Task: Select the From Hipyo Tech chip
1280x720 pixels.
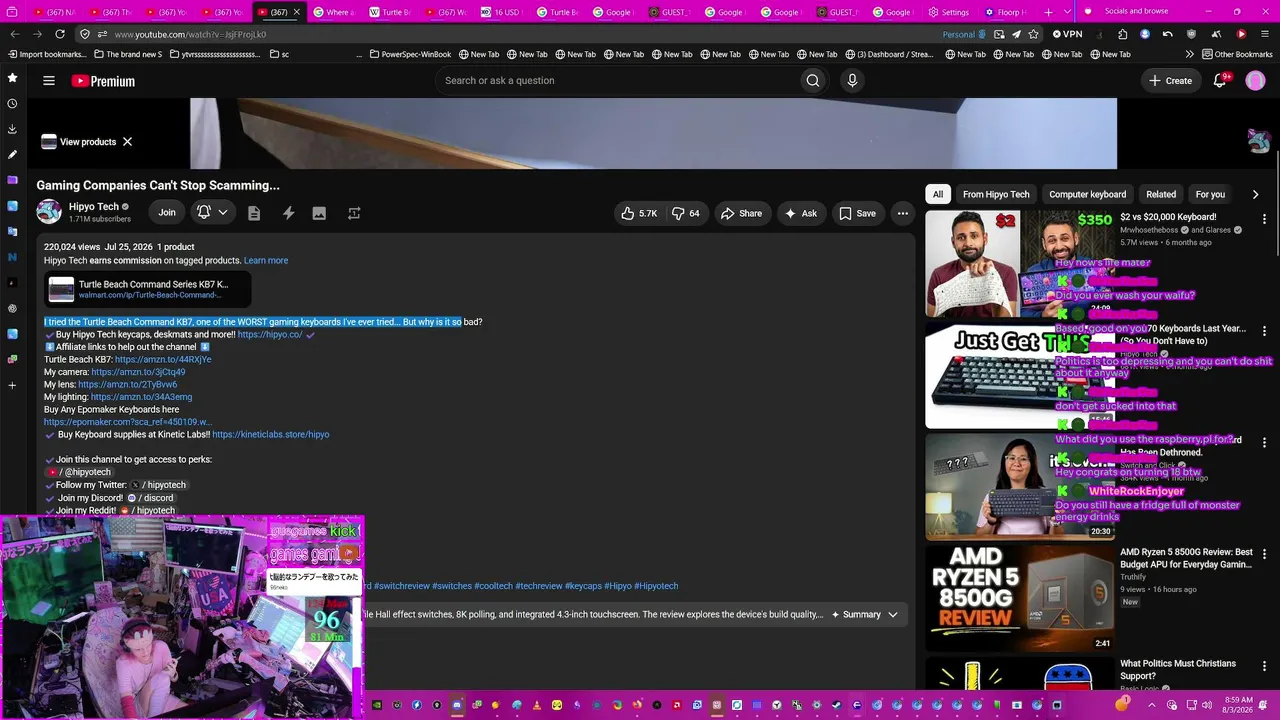Action: [x=996, y=194]
